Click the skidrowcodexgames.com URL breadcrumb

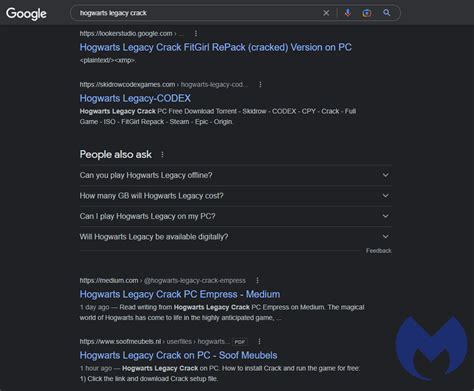pyautogui.click(x=163, y=85)
